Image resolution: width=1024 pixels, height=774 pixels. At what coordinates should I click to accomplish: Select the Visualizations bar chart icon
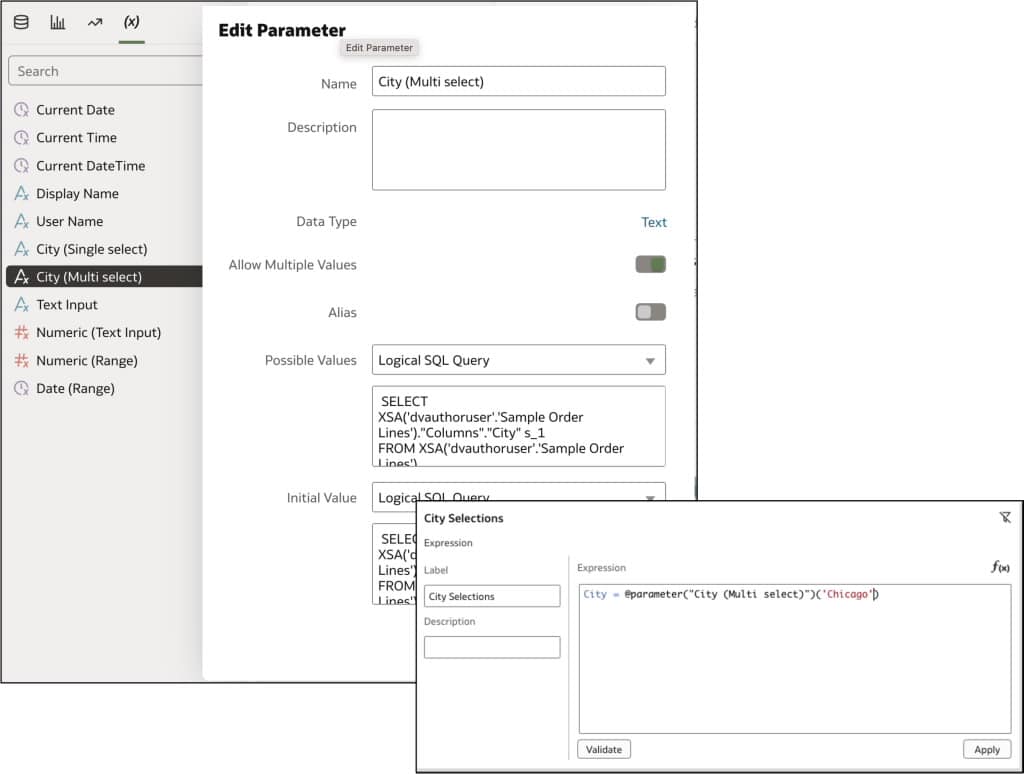point(57,21)
